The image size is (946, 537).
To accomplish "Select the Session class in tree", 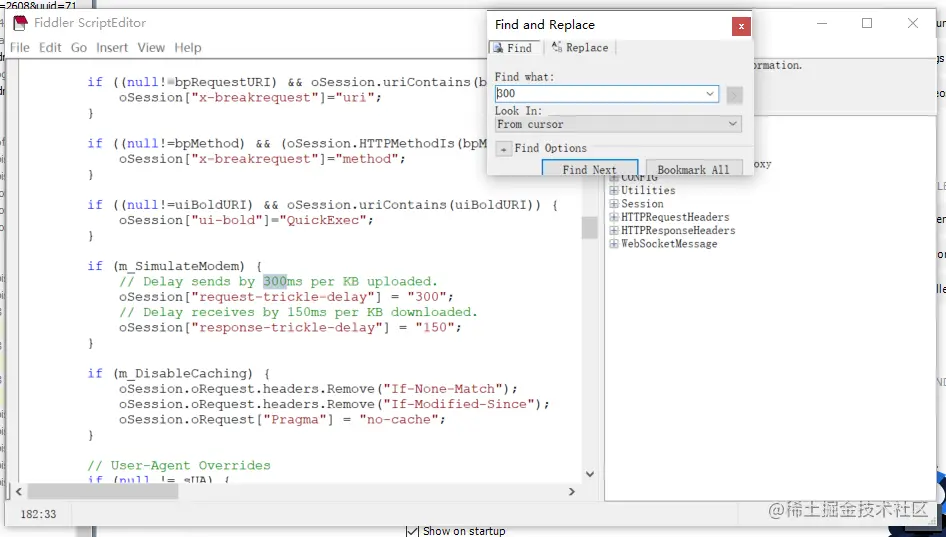I will pyautogui.click(x=642, y=204).
